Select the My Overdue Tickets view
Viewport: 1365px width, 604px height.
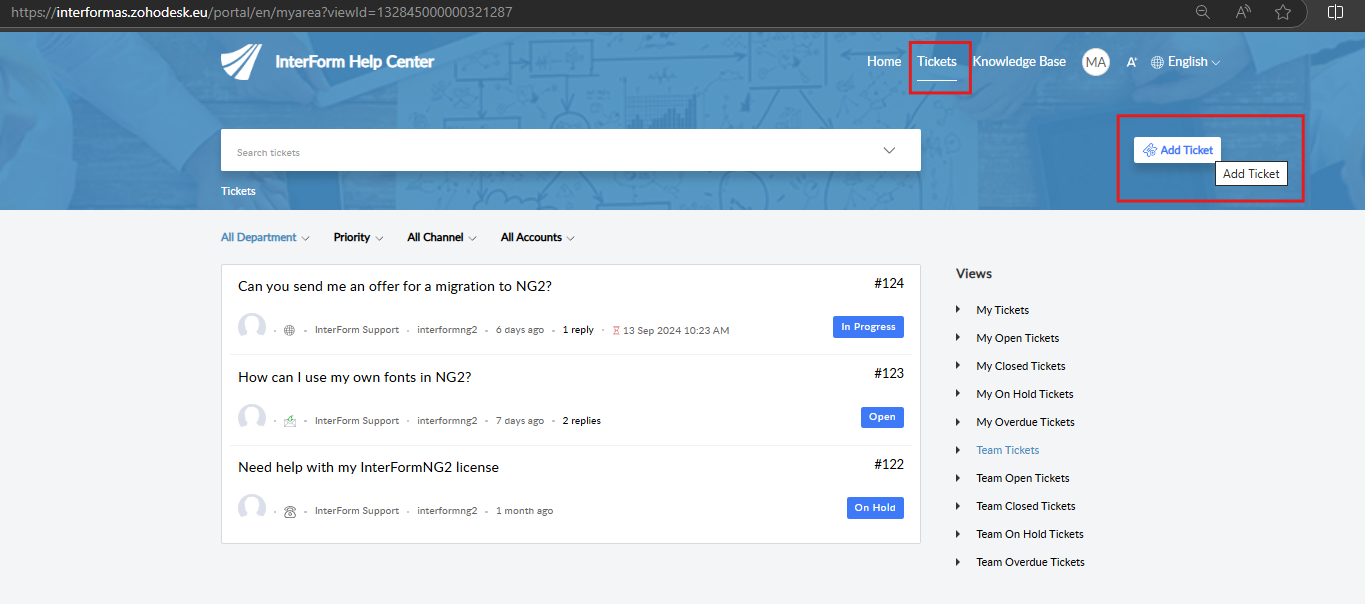[x=1025, y=422]
